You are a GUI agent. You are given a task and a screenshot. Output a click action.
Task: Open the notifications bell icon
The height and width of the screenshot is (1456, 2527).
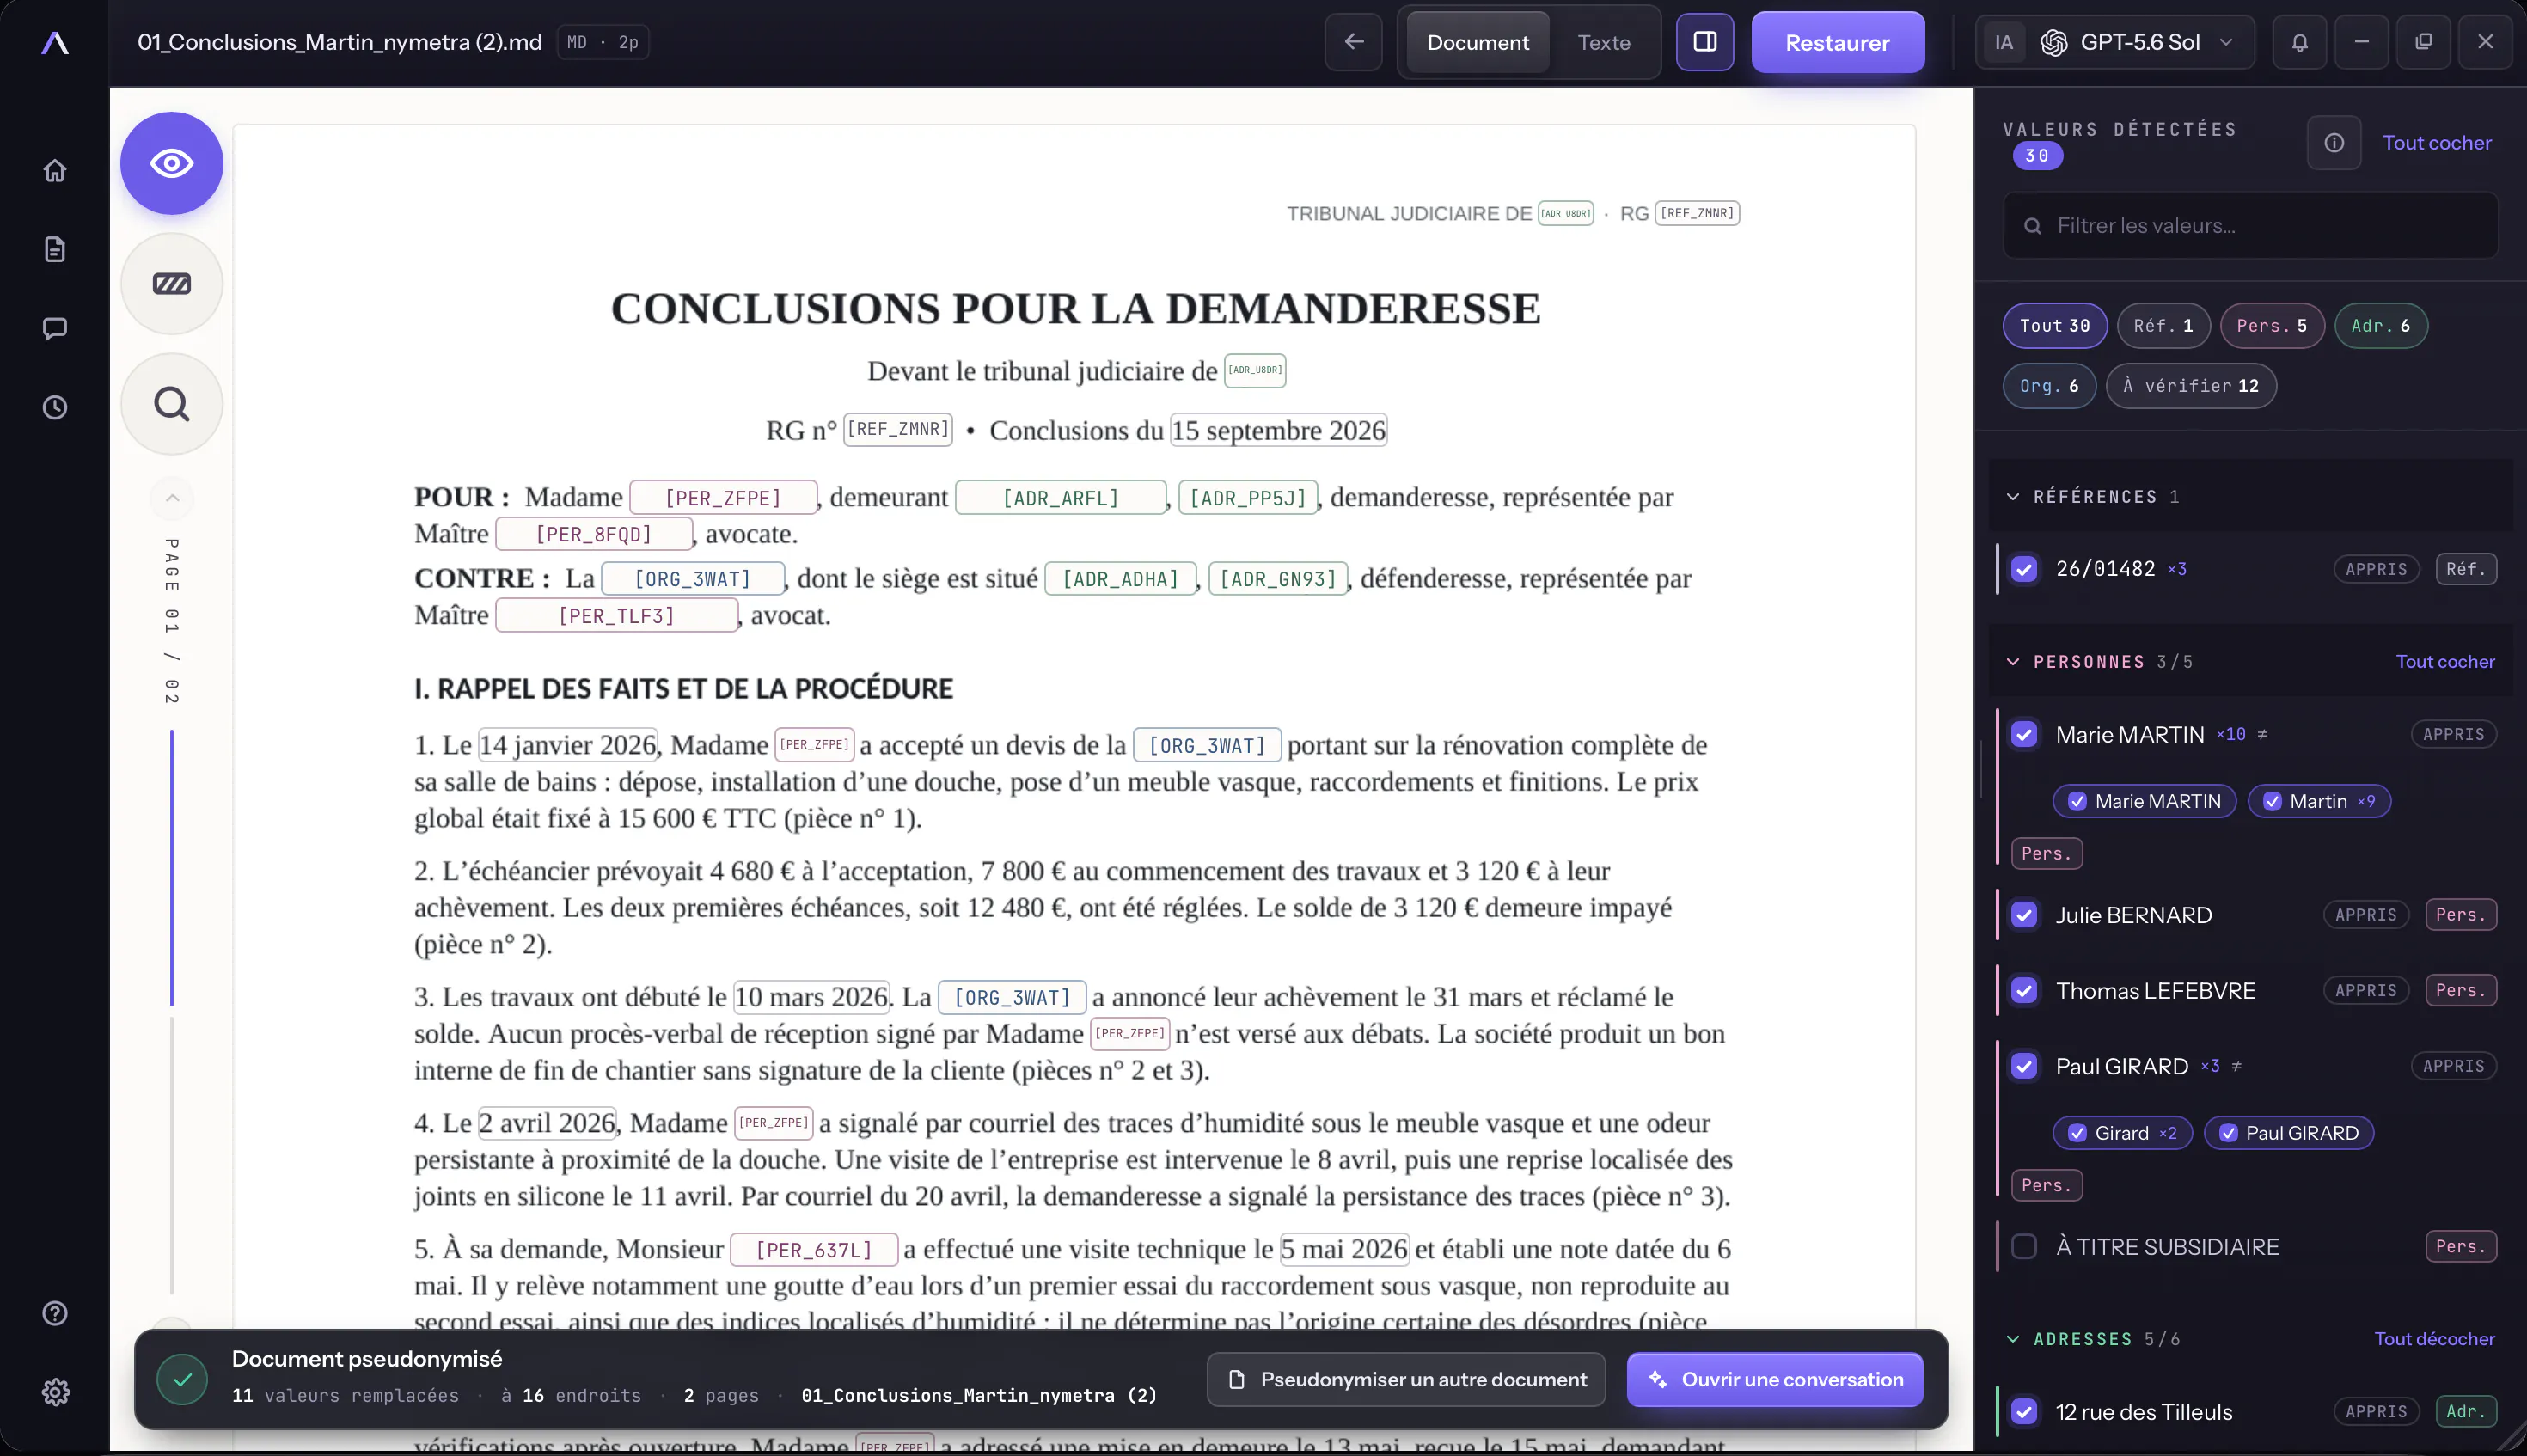[x=2300, y=42]
